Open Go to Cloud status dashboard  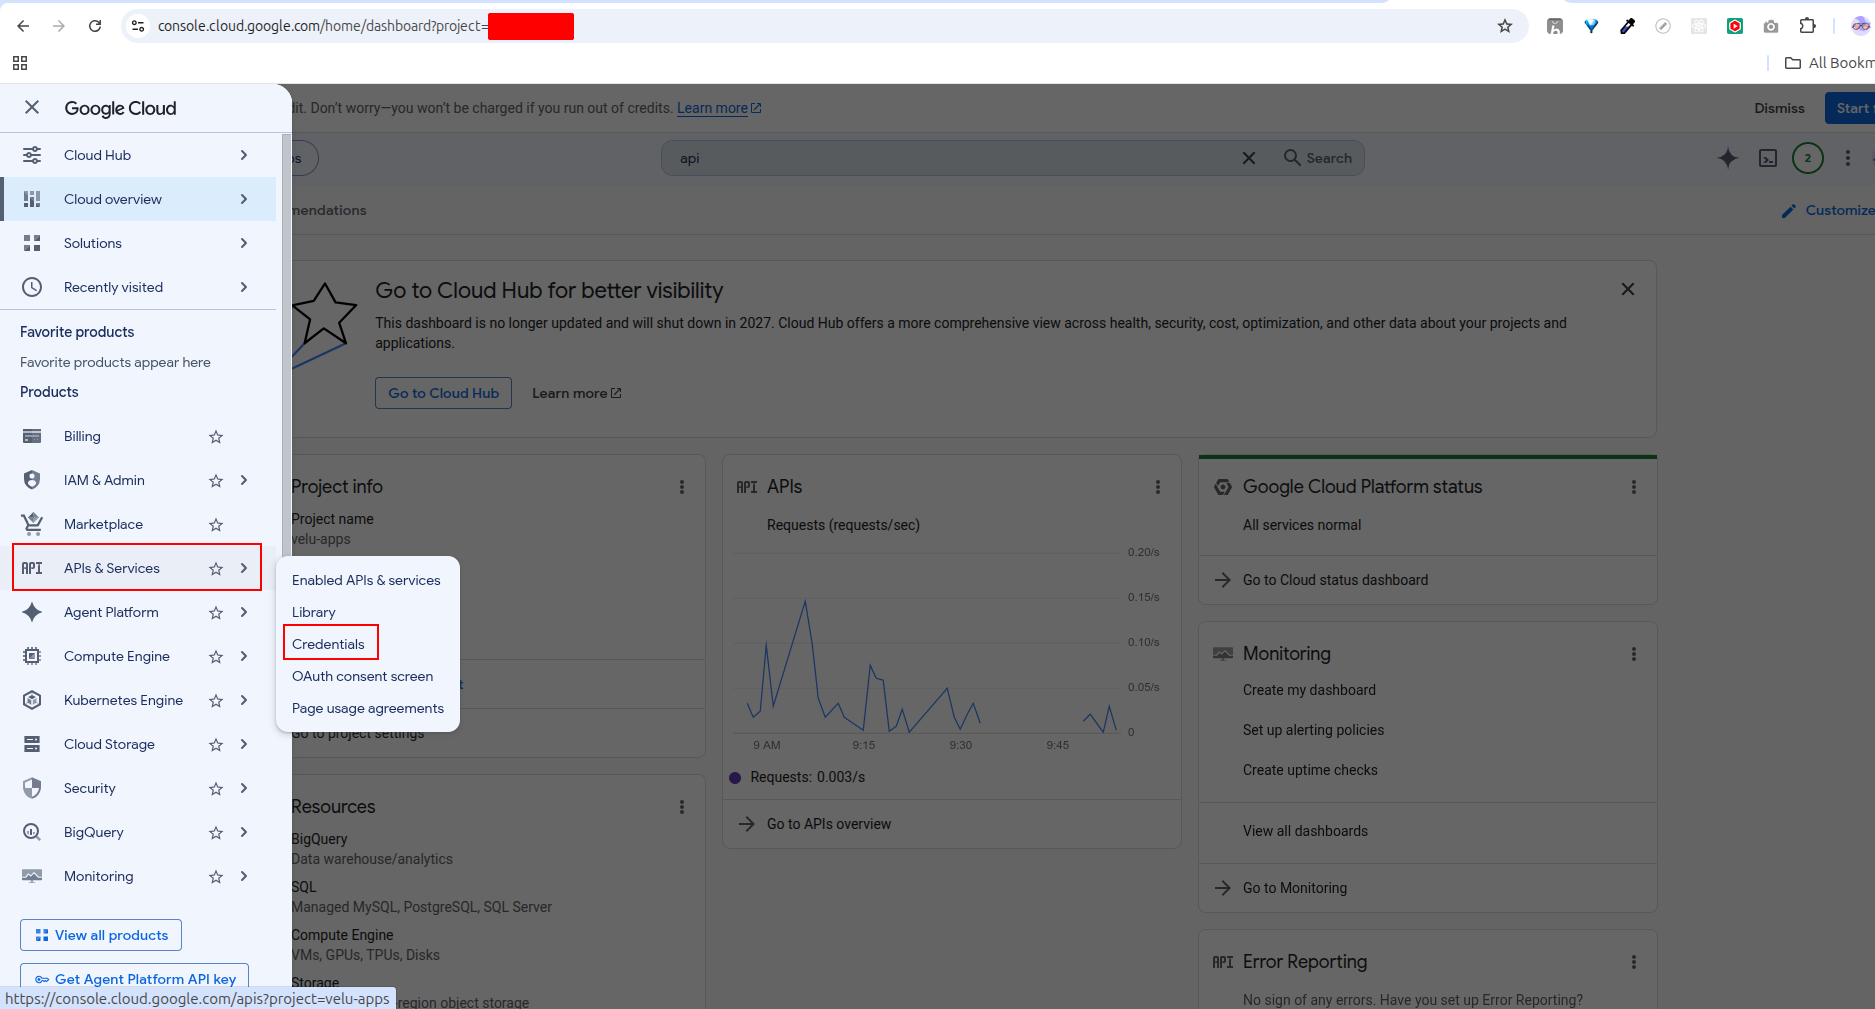click(1335, 580)
